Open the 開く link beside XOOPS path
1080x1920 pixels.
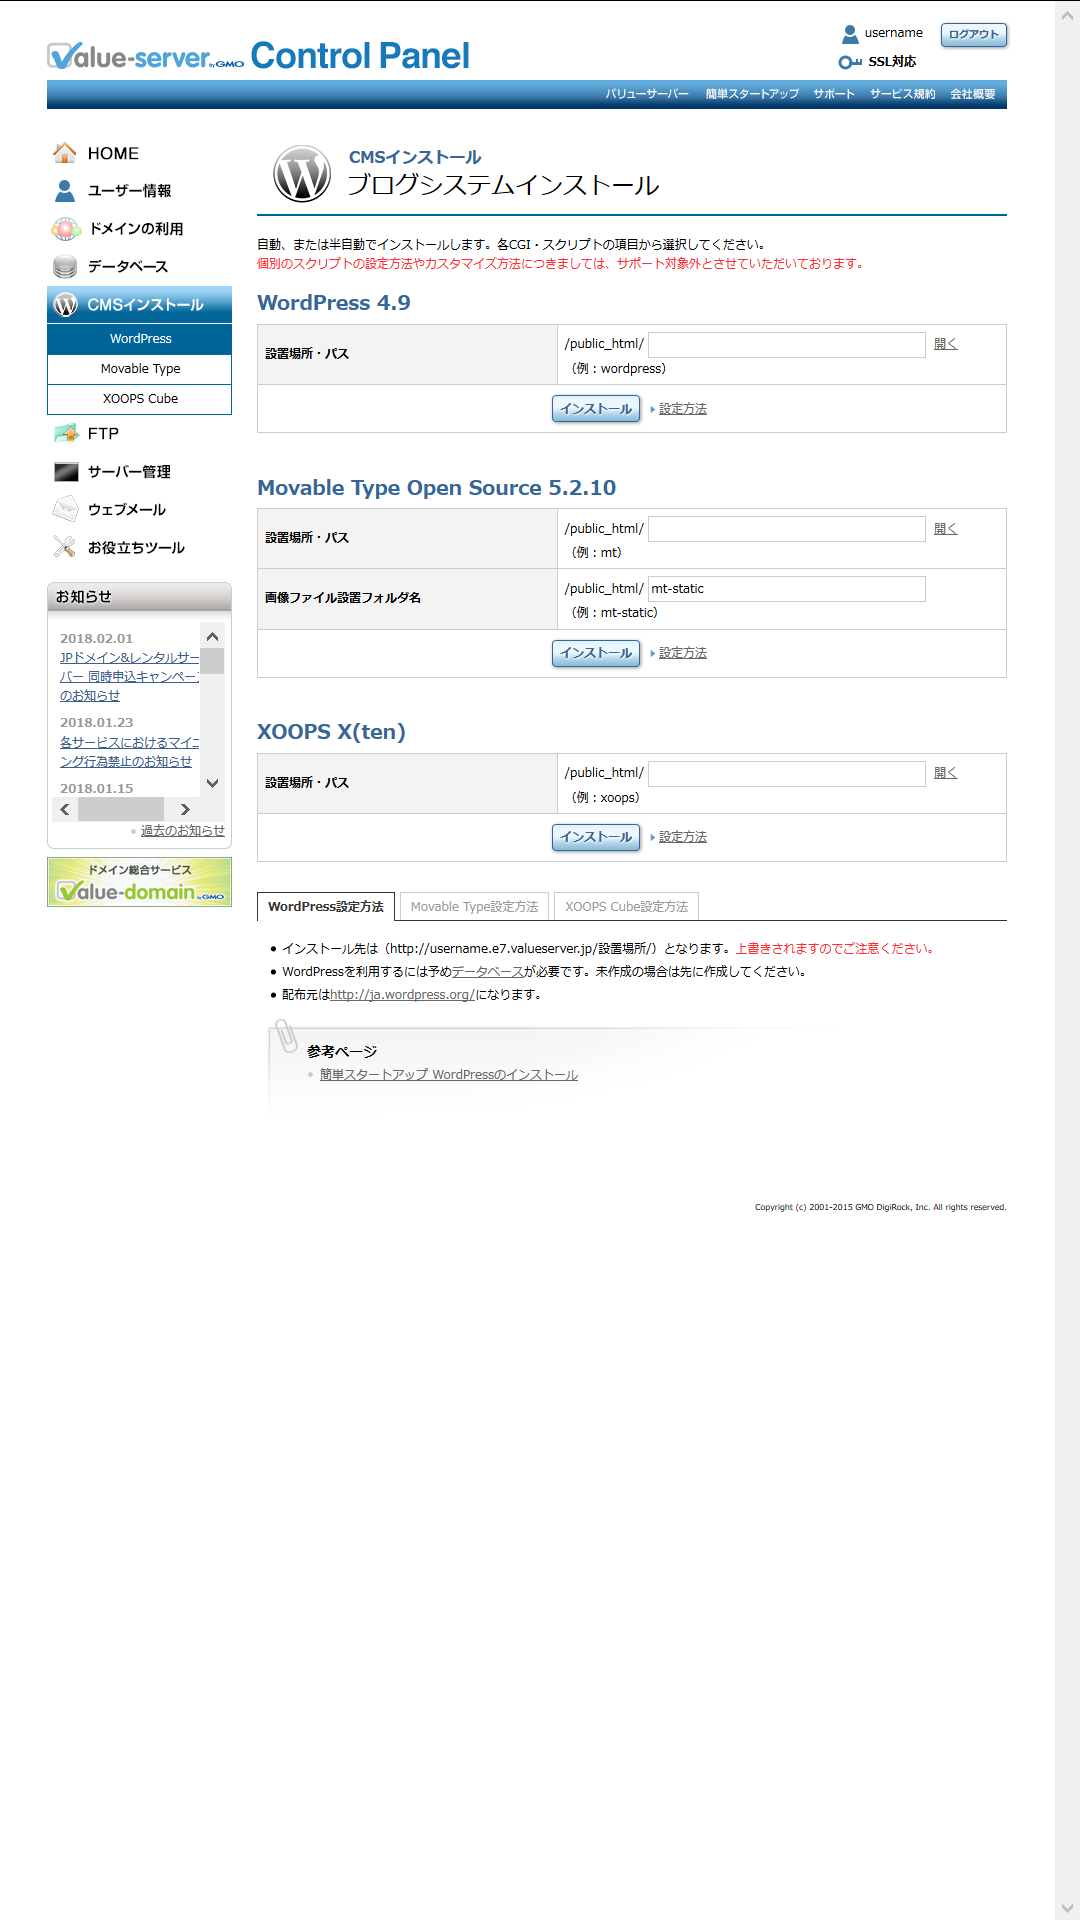point(945,773)
